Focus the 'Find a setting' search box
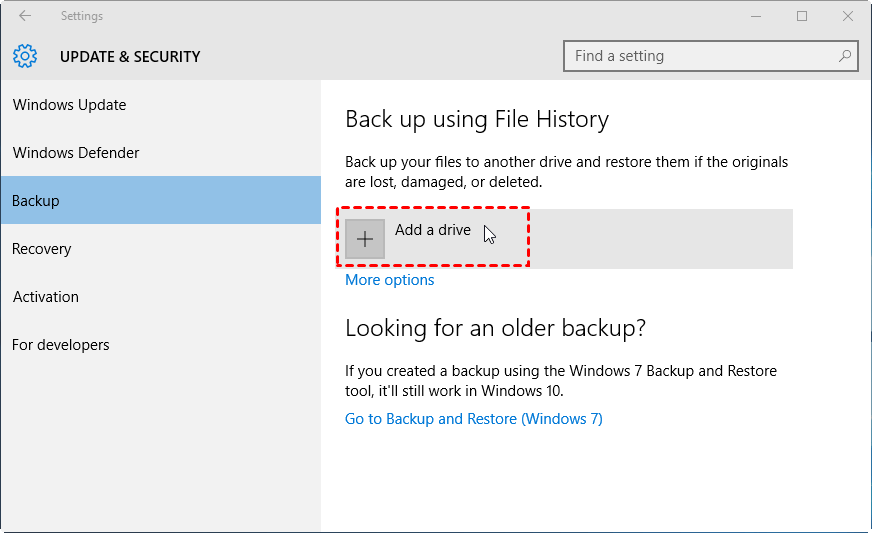 coord(700,56)
